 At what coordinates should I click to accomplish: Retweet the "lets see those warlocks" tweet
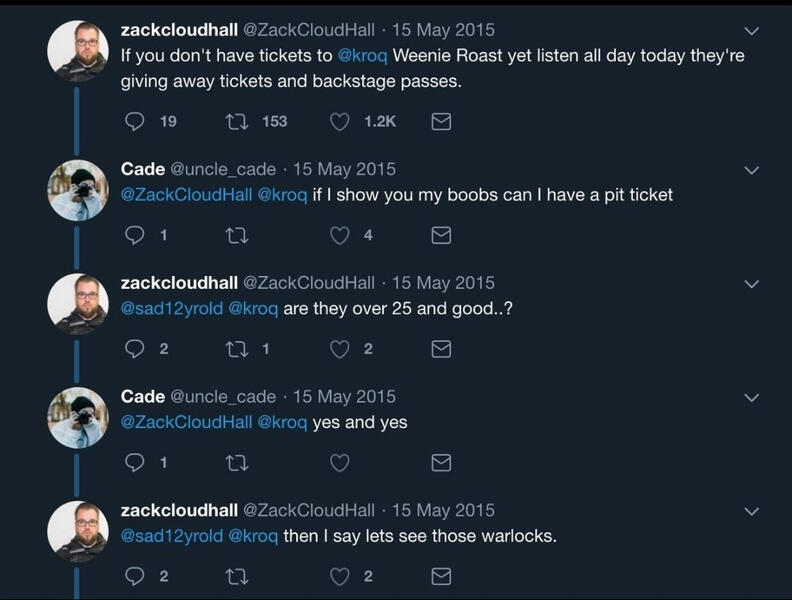[x=238, y=576]
